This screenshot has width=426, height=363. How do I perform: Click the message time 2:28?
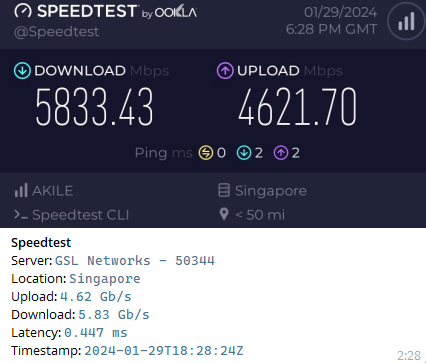pyautogui.click(x=409, y=356)
